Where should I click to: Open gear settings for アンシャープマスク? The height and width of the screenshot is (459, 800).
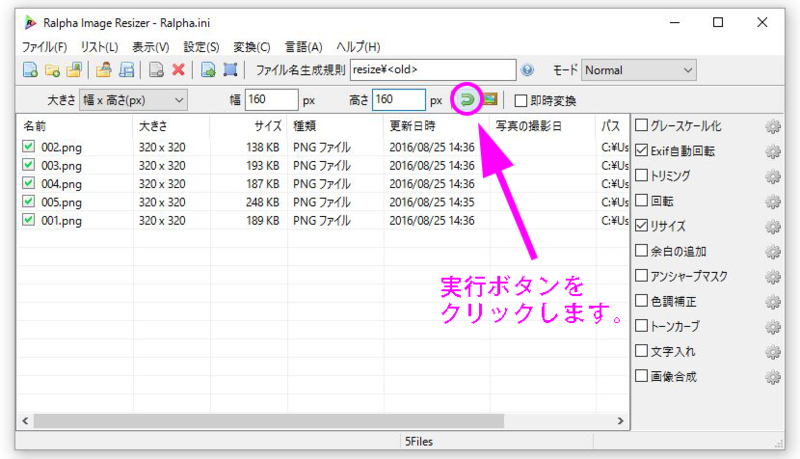pos(773,276)
